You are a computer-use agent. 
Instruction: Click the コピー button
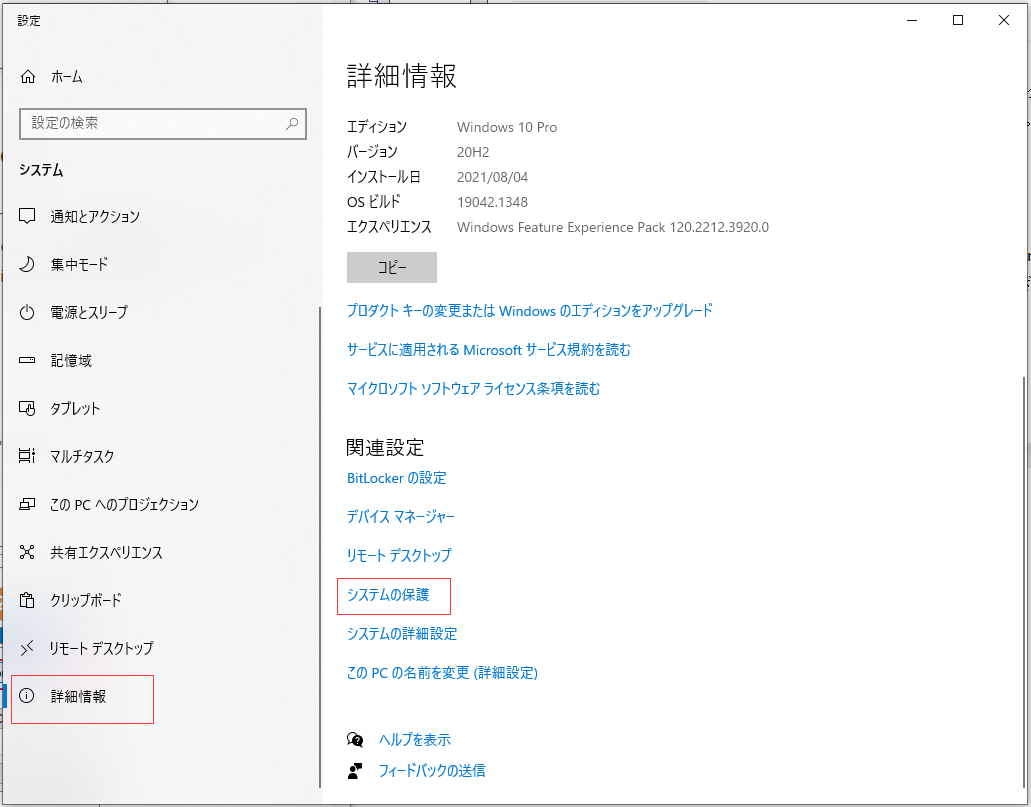(391, 267)
